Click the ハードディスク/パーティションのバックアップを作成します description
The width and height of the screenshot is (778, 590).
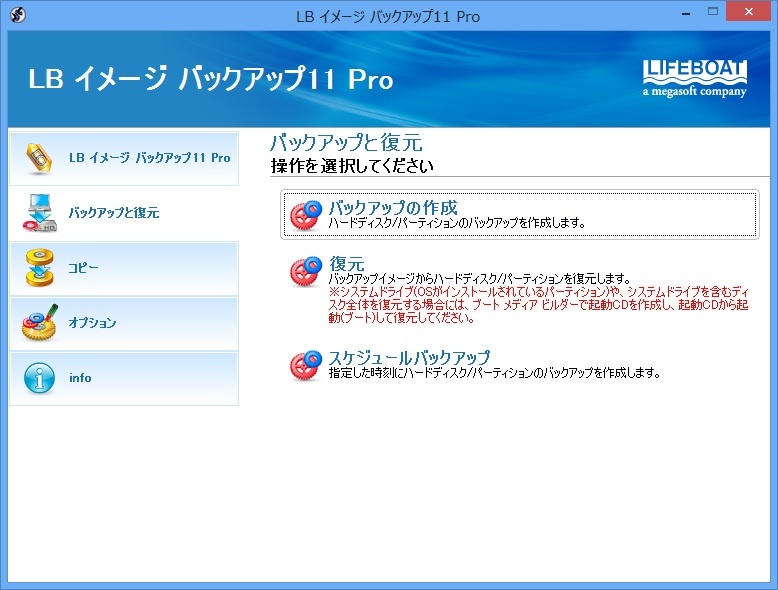click(457, 223)
